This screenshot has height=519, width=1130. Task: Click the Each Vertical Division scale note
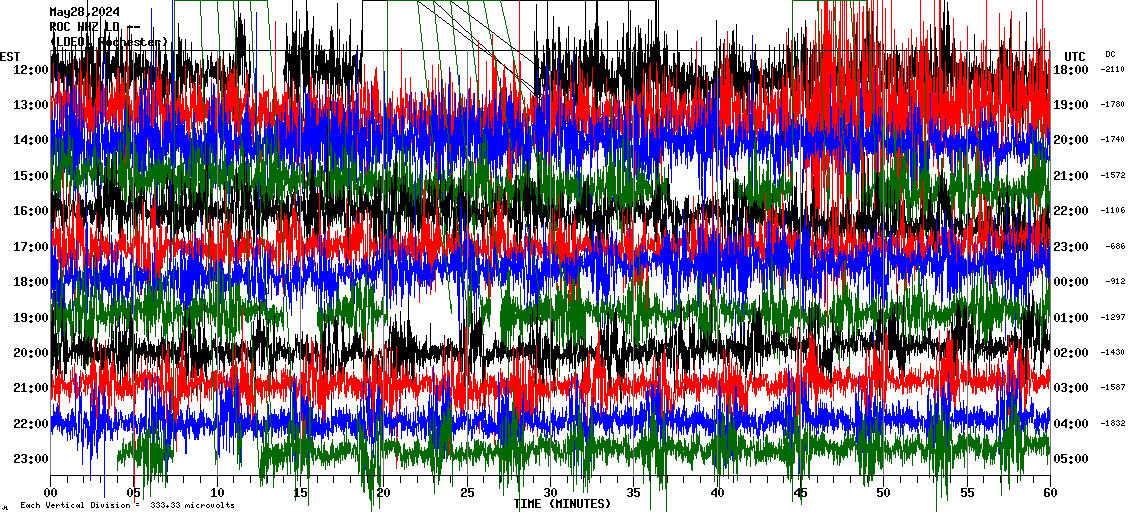127,505
